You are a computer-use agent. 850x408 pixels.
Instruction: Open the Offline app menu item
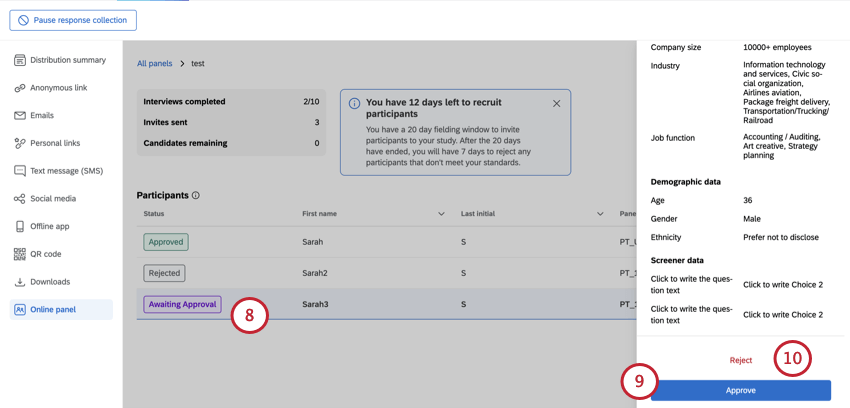[49, 227]
